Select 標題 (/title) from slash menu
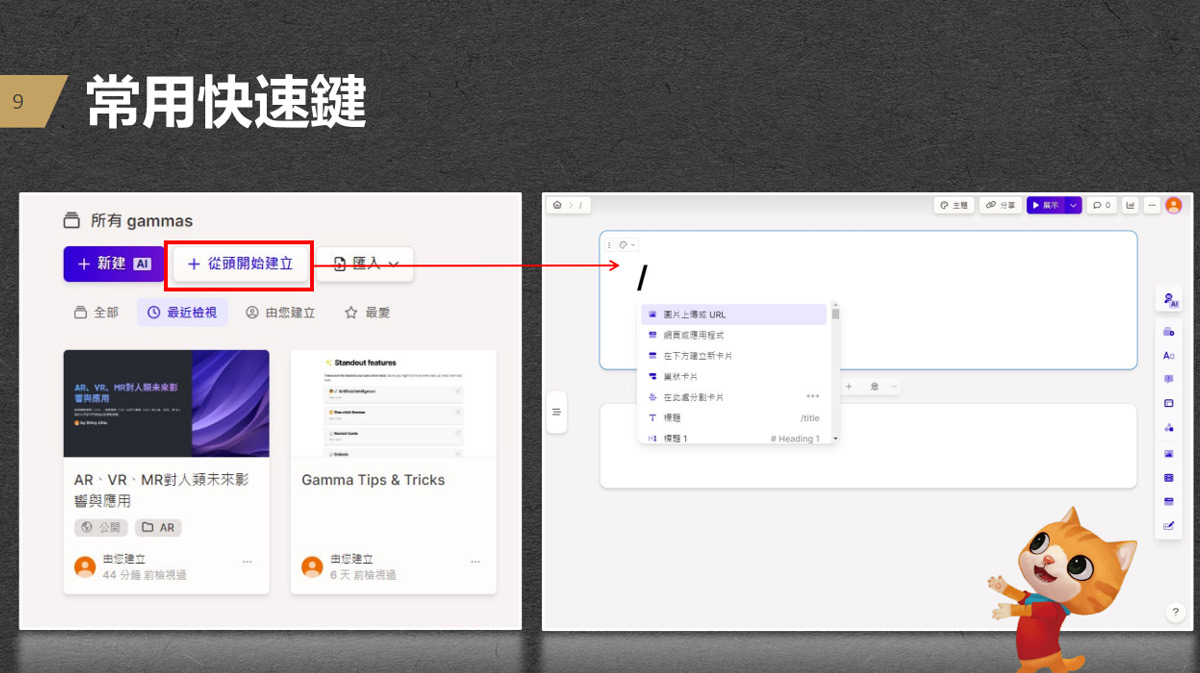Screen dimensions: 1200x673 (733, 418)
